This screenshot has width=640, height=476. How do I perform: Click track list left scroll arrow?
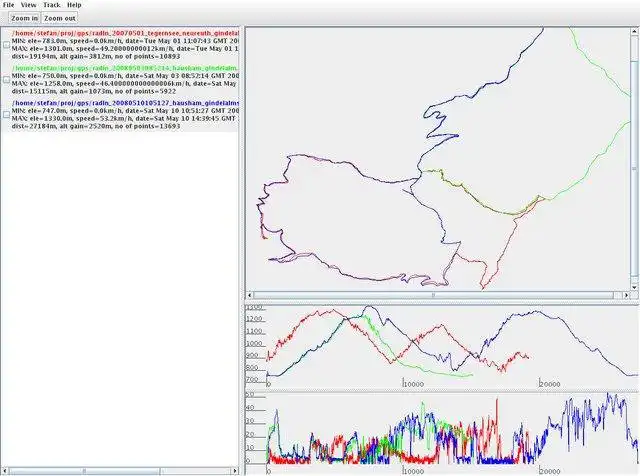tap(4, 471)
